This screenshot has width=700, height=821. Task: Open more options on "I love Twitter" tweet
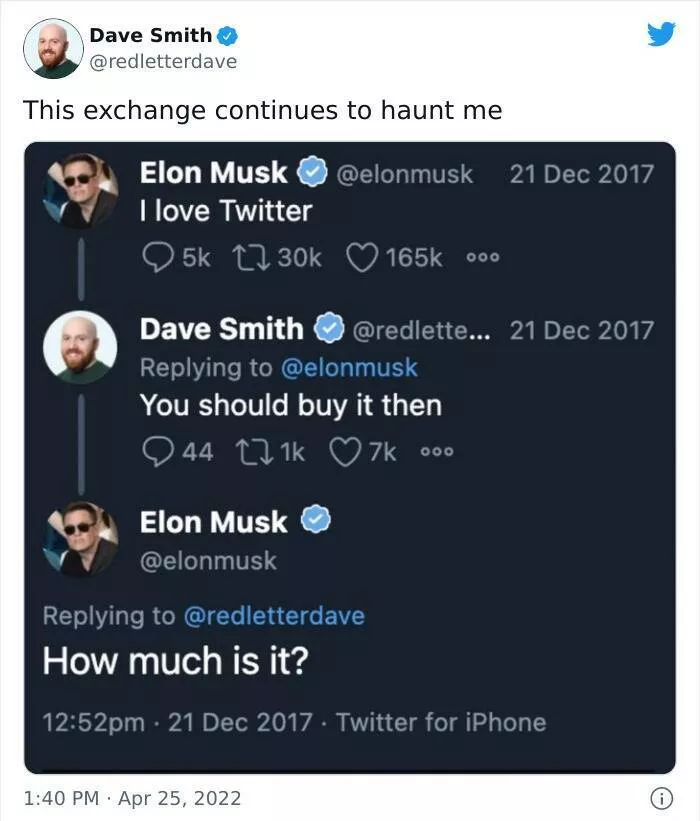click(x=484, y=257)
